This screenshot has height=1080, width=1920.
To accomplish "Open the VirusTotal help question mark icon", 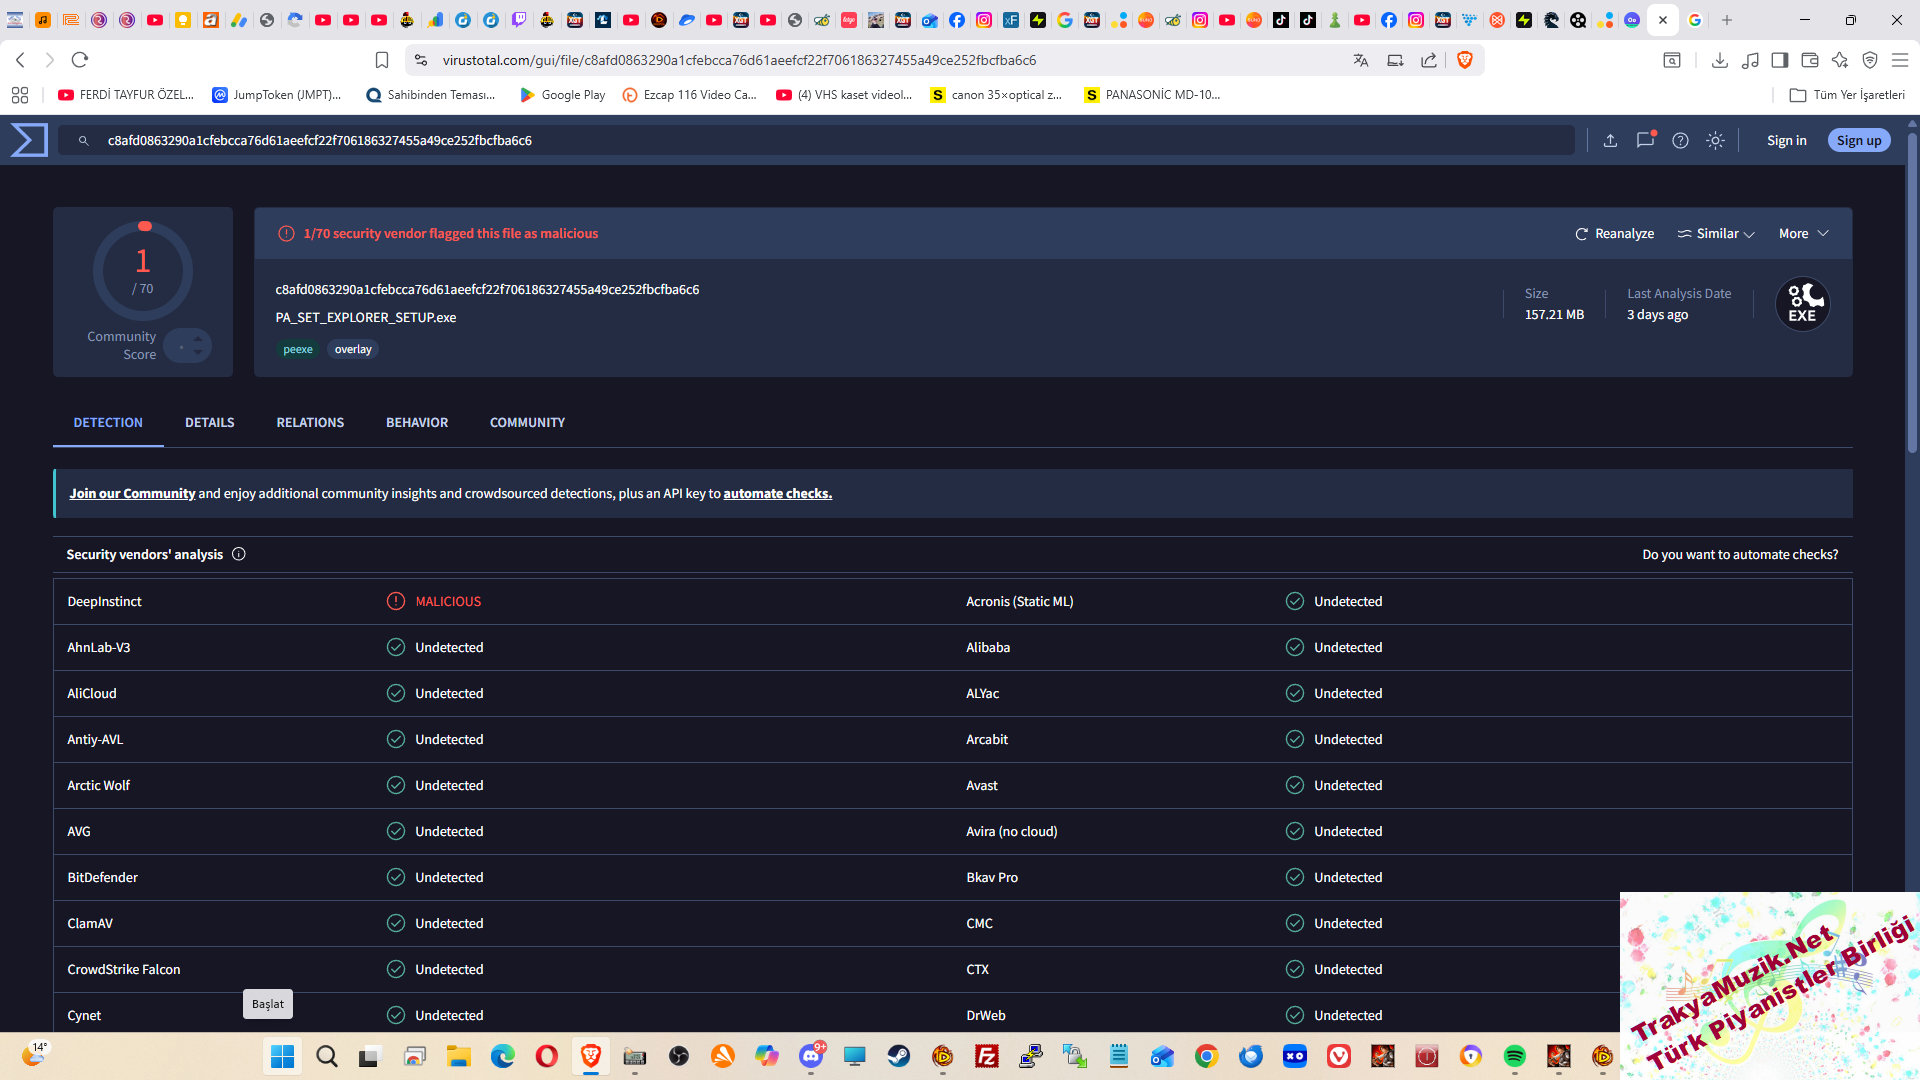I will point(1681,141).
